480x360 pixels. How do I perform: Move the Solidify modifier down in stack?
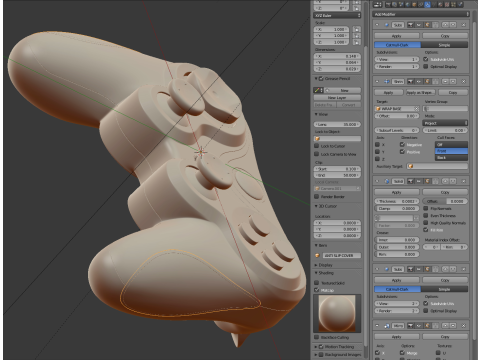click(453, 181)
